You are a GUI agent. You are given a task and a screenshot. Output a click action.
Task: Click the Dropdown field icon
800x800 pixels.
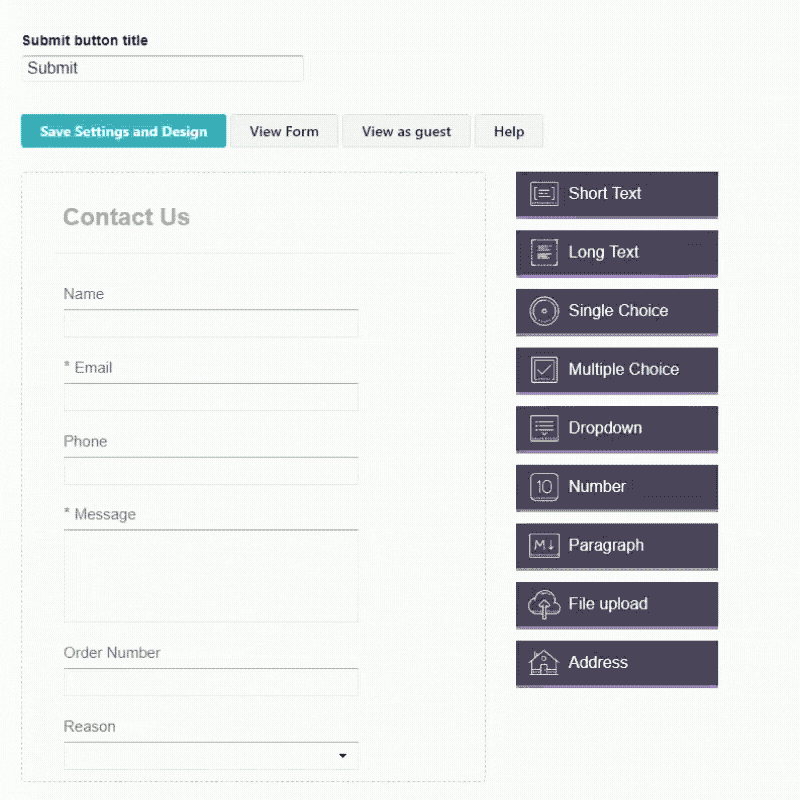click(544, 428)
